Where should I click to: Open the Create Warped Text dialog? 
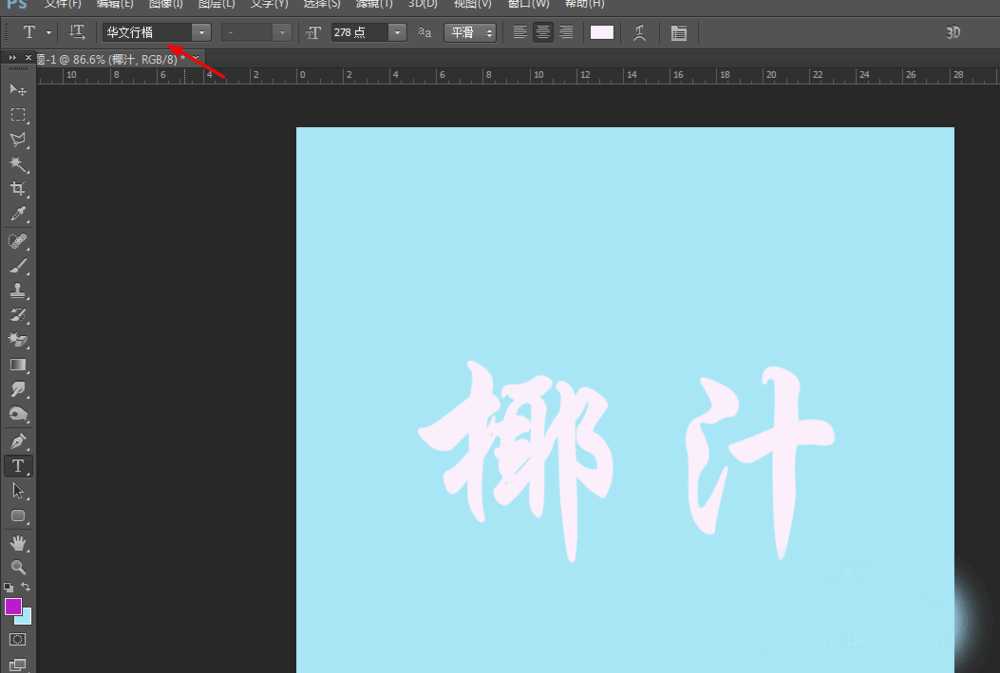pyautogui.click(x=639, y=32)
